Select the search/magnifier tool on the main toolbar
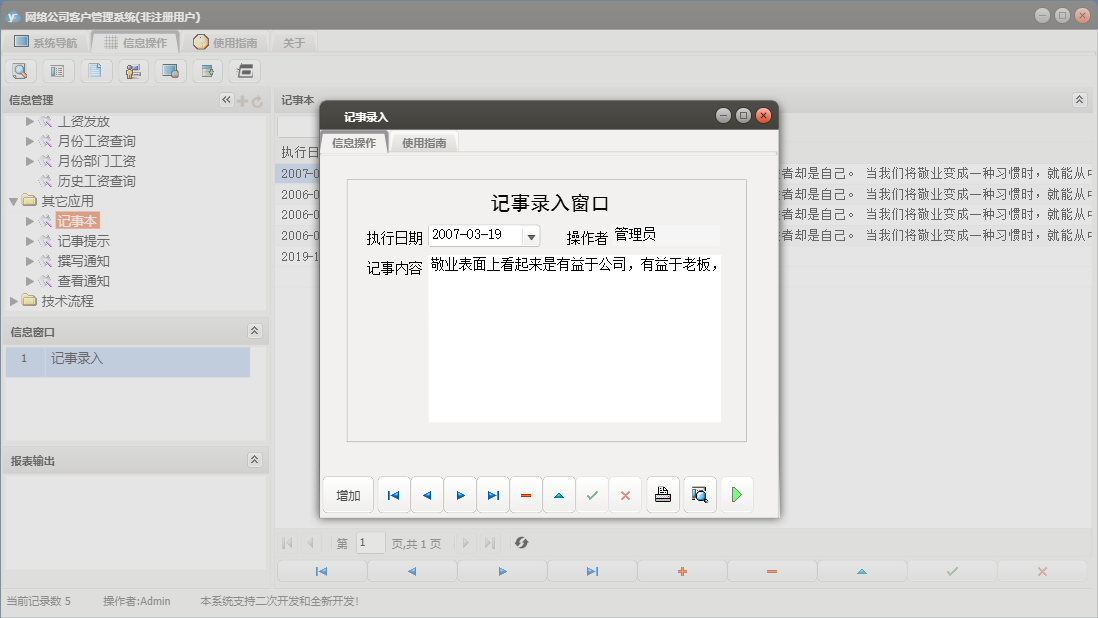This screenshot has width=1098, height=618. point(20,71)
